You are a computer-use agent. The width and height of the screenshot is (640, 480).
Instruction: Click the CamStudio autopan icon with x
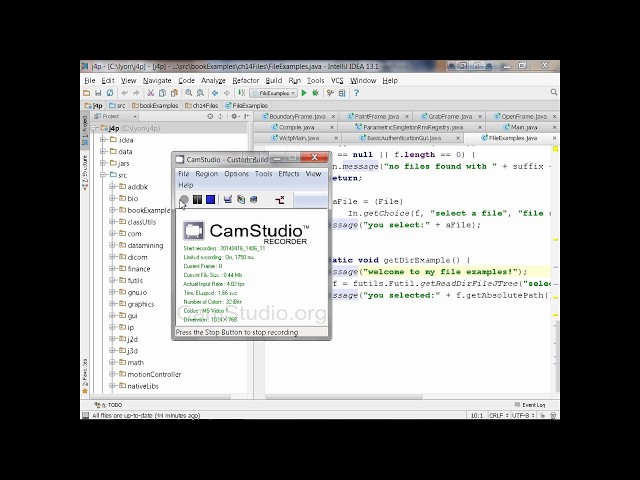(x=280, y=200)
